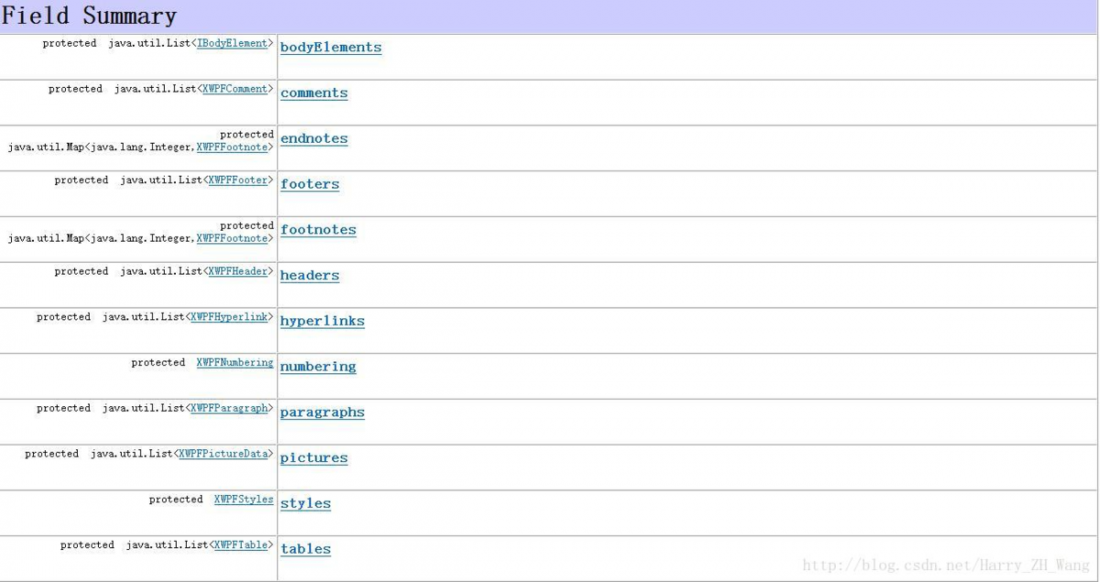Open the XWPFTable type link

tap(241, 545)
